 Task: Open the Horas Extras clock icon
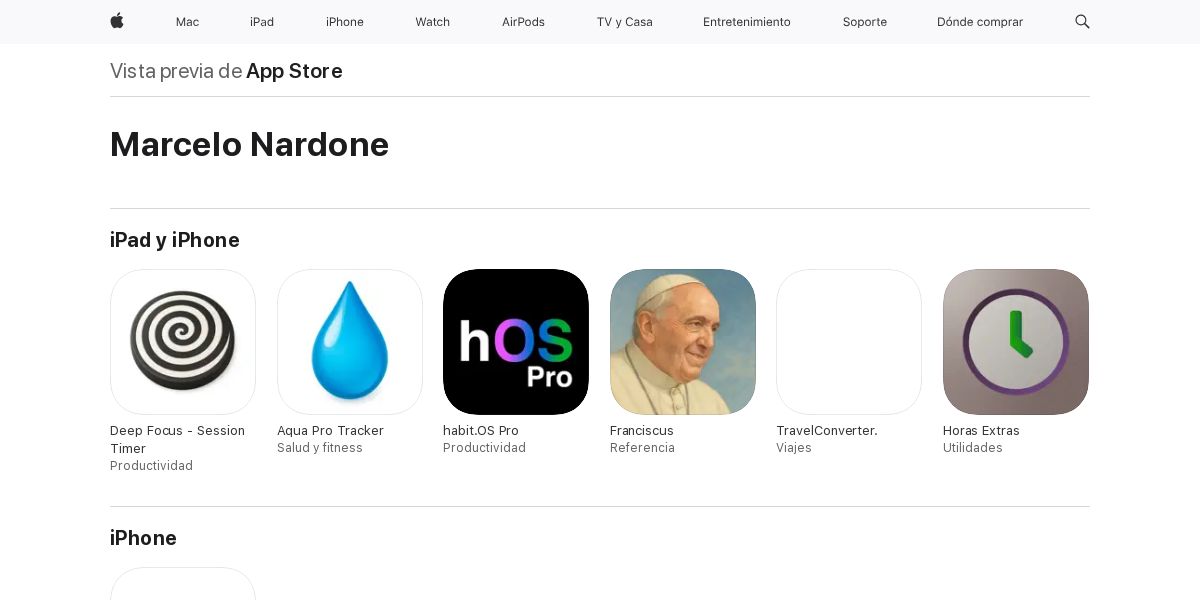tap(1016, 342)
